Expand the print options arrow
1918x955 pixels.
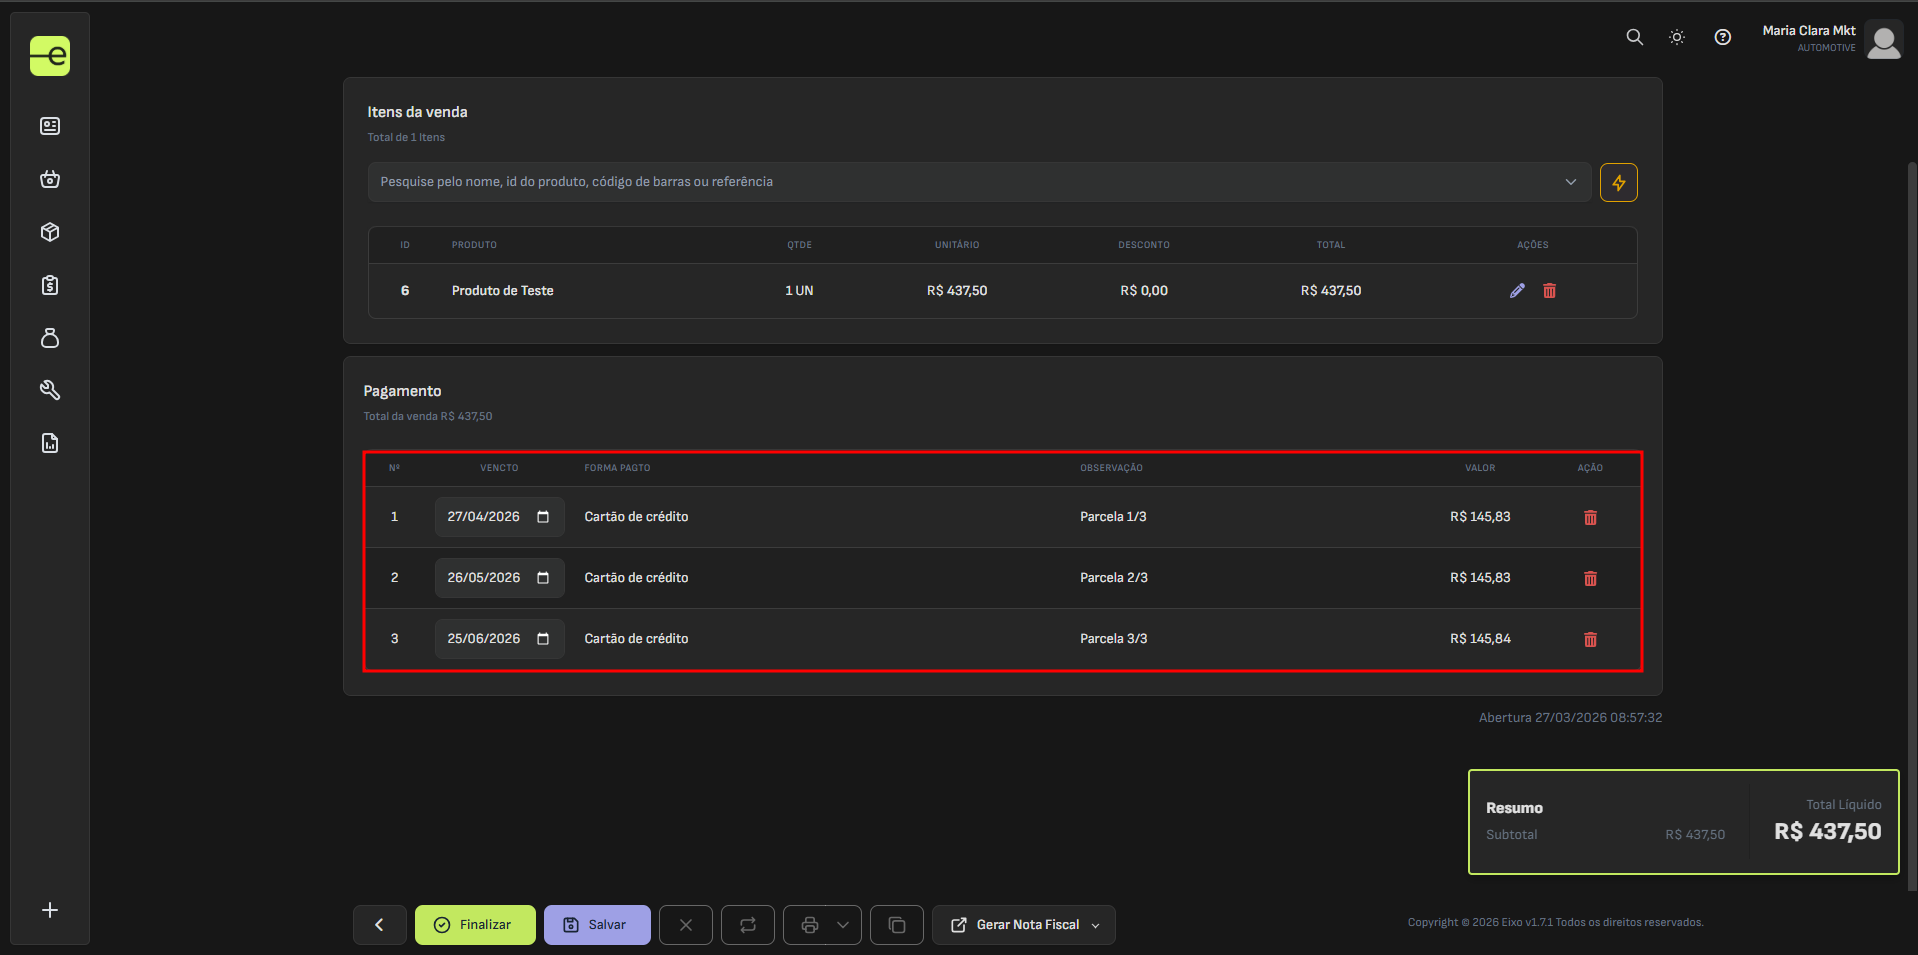click(843, 925)
